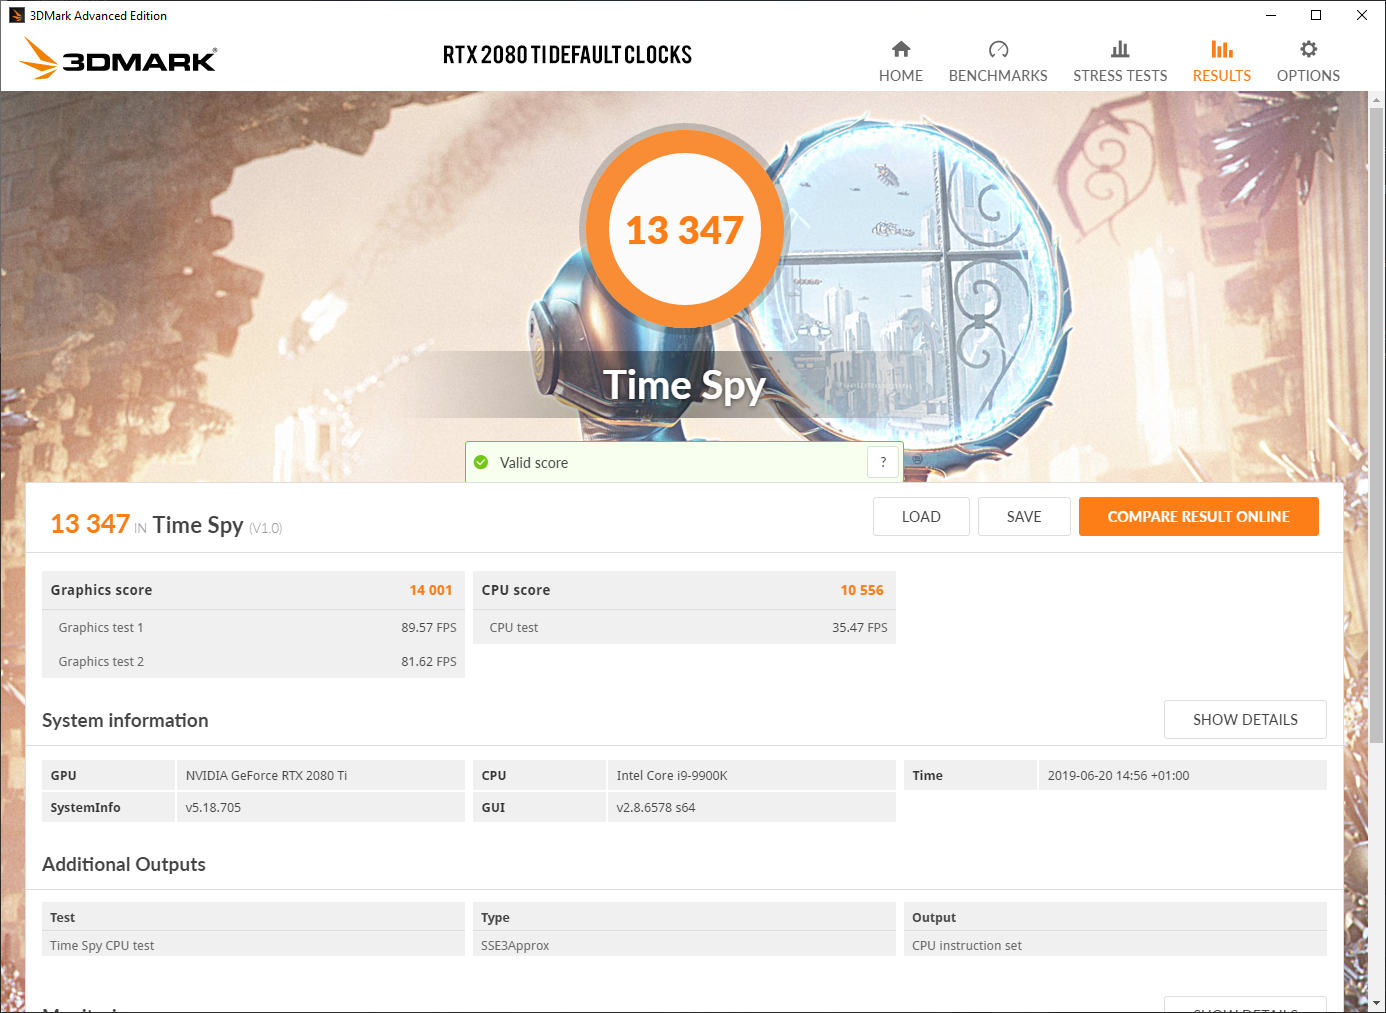
Task: Click the Graphics test 1 row
Action: pyautogui.click(x=253, y=627)
